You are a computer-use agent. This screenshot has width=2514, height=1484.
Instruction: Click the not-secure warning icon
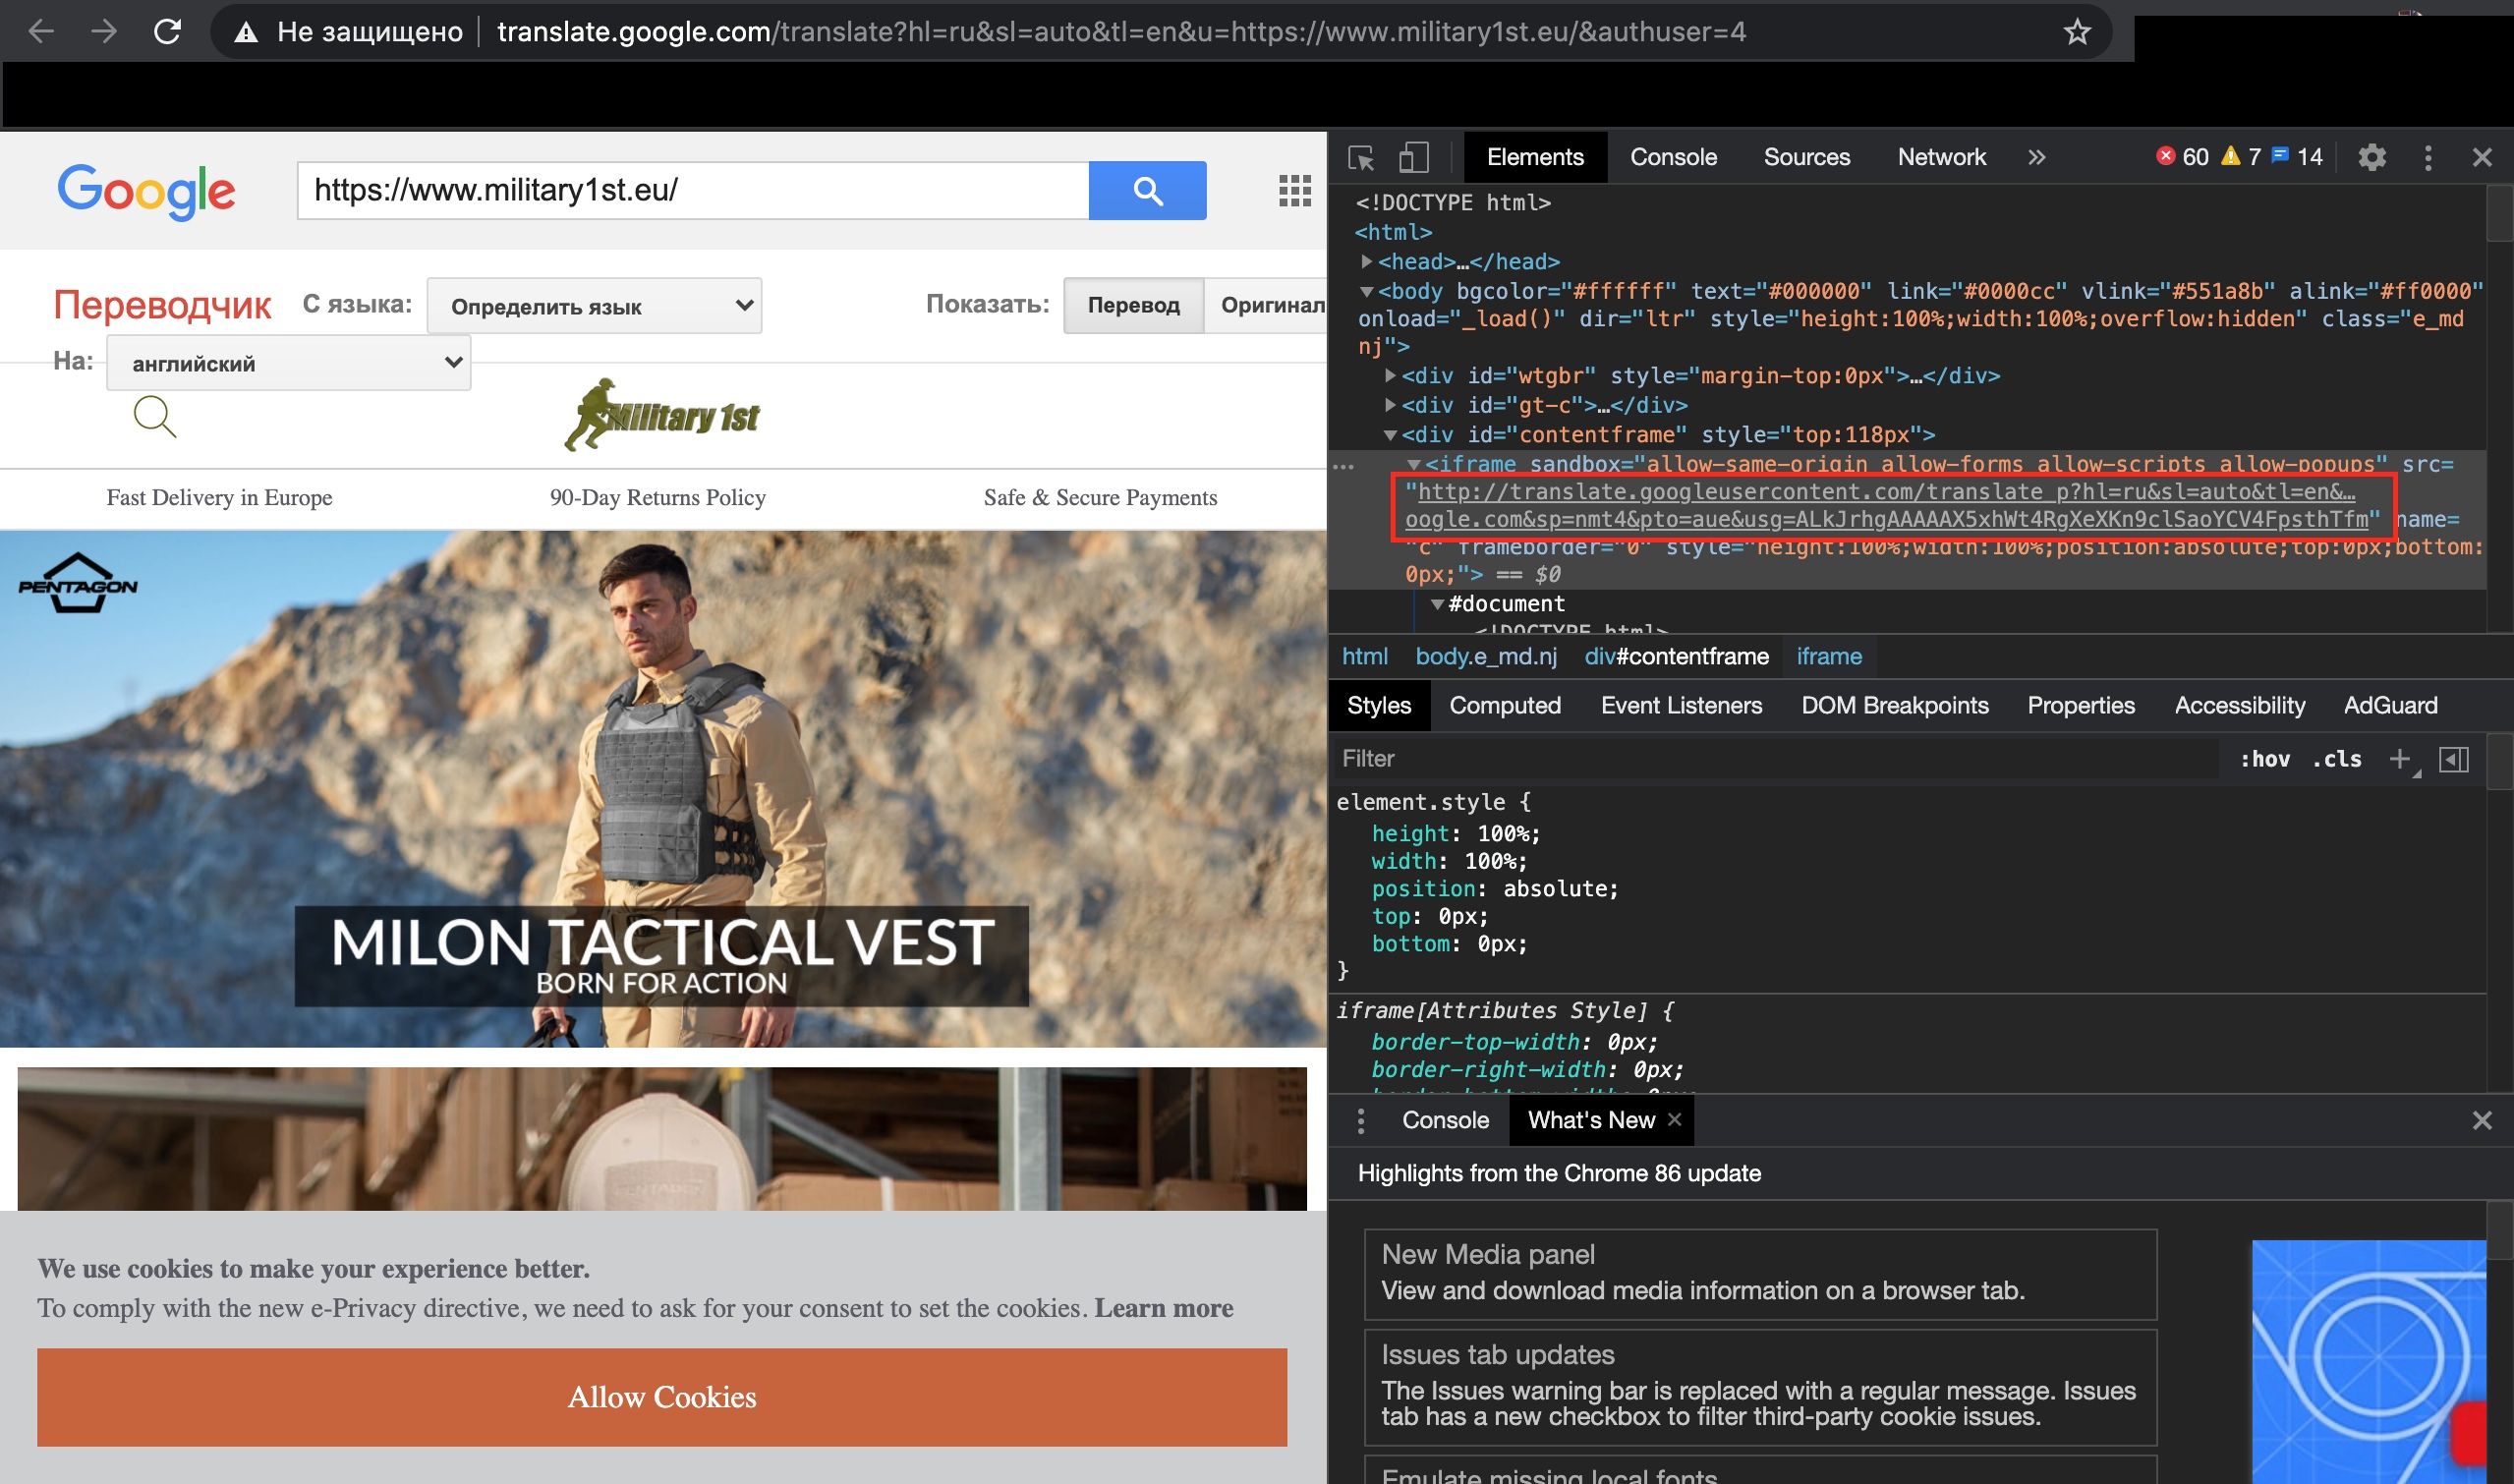pyautogui.click(x=245, y=33)
